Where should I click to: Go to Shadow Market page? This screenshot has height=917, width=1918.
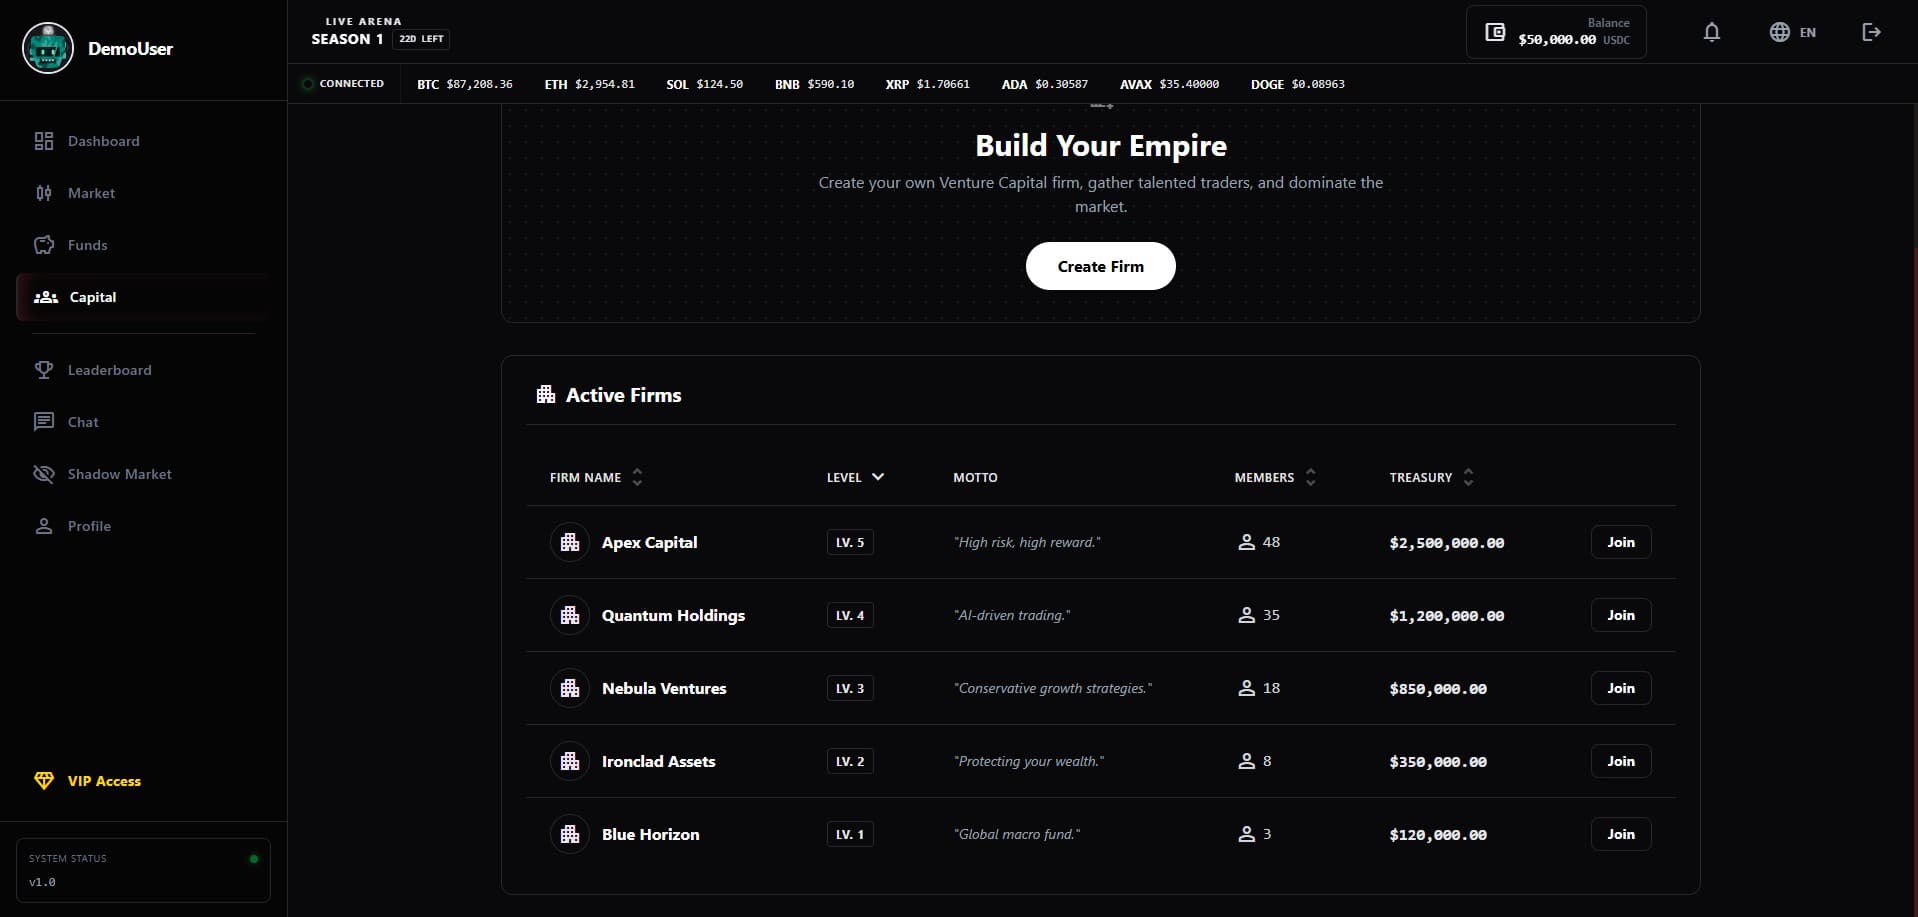(x=119, y=474)
